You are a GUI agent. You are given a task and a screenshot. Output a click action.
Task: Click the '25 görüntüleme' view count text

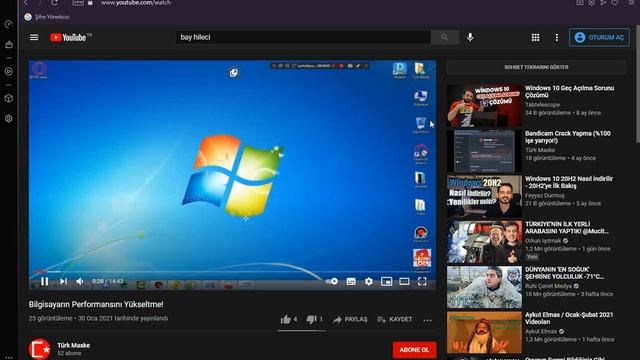coord(50,318)
